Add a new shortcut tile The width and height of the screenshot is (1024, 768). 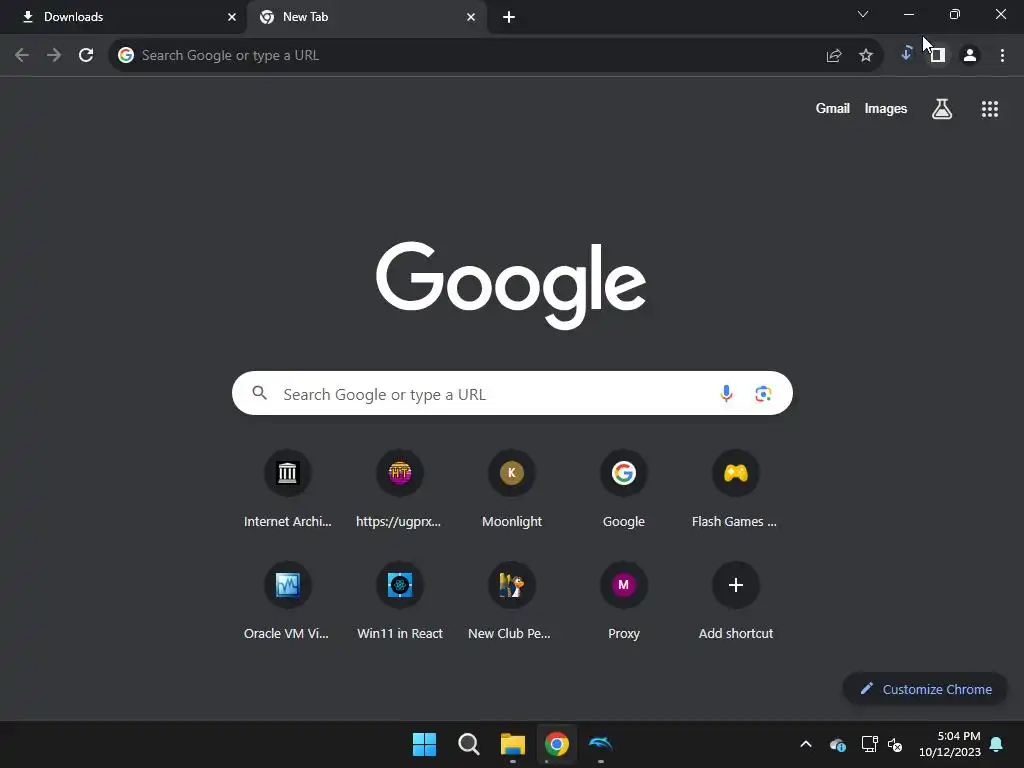(735, 601)
